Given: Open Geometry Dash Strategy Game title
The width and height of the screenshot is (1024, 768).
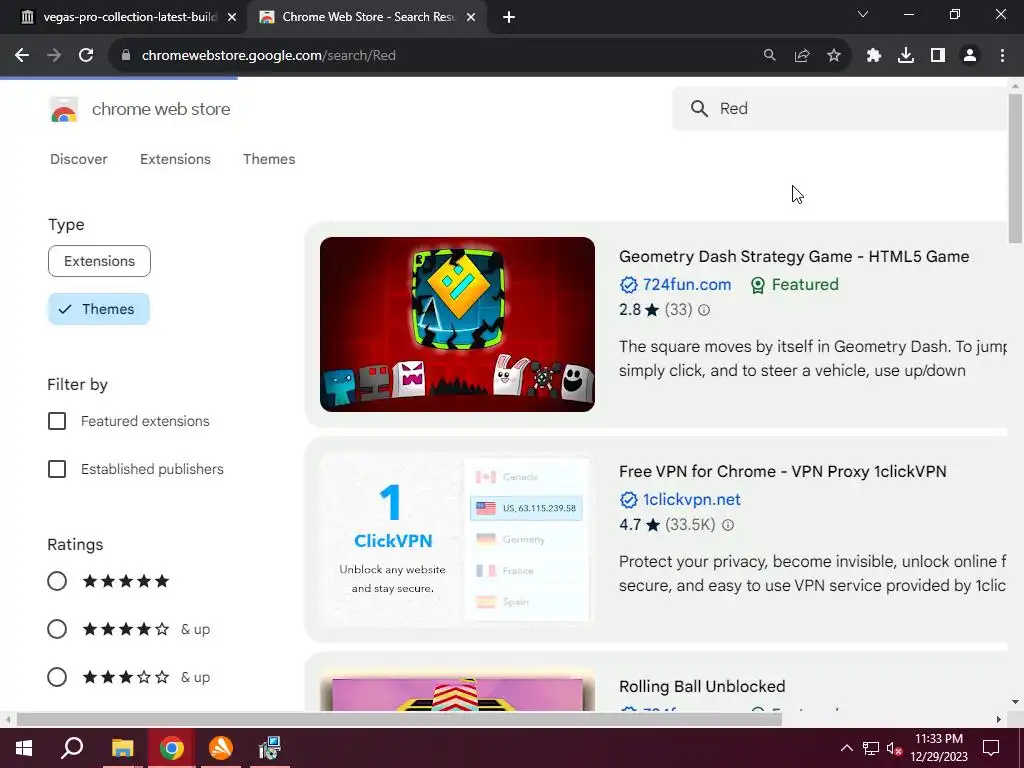Looking at the screenshot, I should tap(793, 257).
